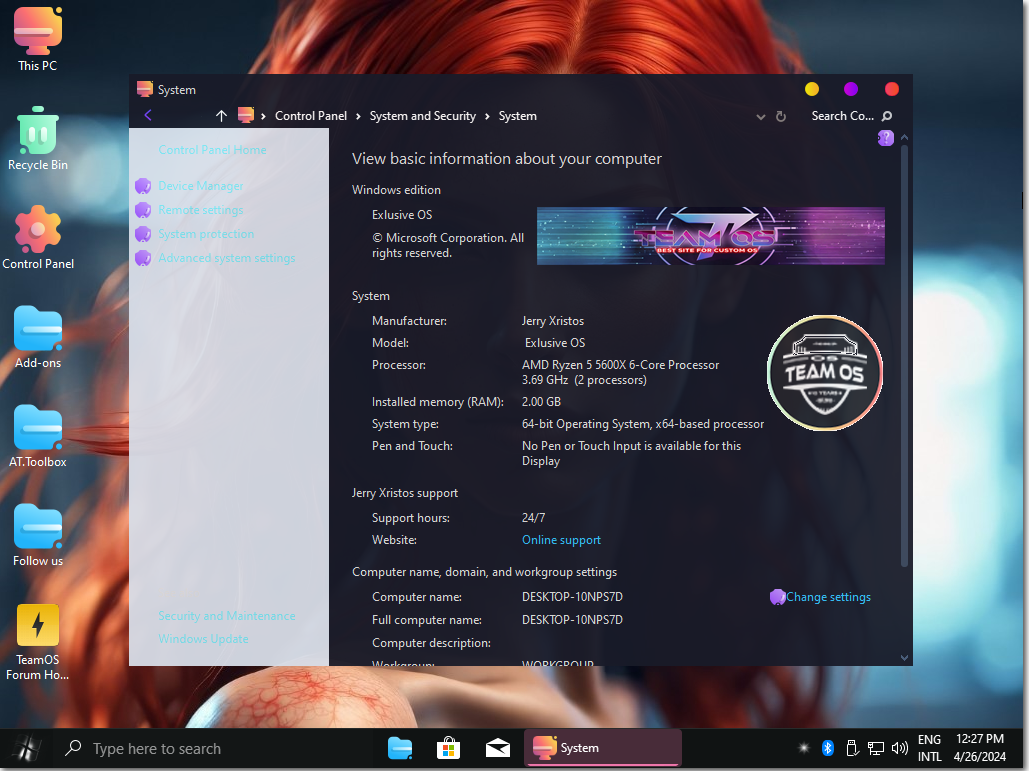Open Device Manager from the sidebar
1029x771 pixels.
(x=201, y=186)
